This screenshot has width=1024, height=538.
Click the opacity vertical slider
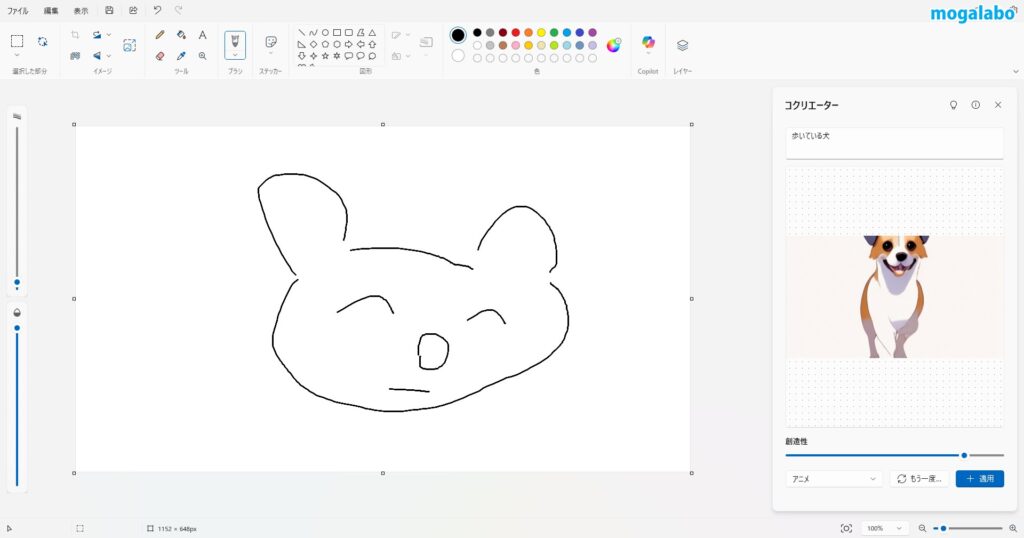[17, 405]
